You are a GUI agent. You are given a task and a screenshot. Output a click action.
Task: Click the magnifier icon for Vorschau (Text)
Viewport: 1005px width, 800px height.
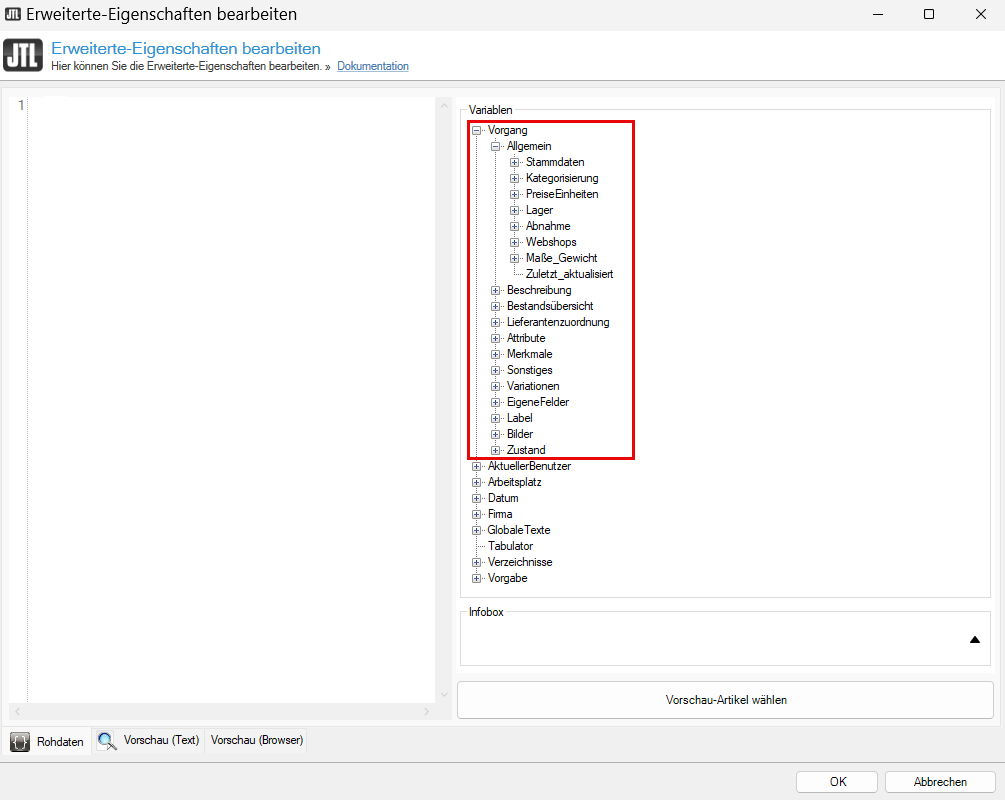pos(106,741)
